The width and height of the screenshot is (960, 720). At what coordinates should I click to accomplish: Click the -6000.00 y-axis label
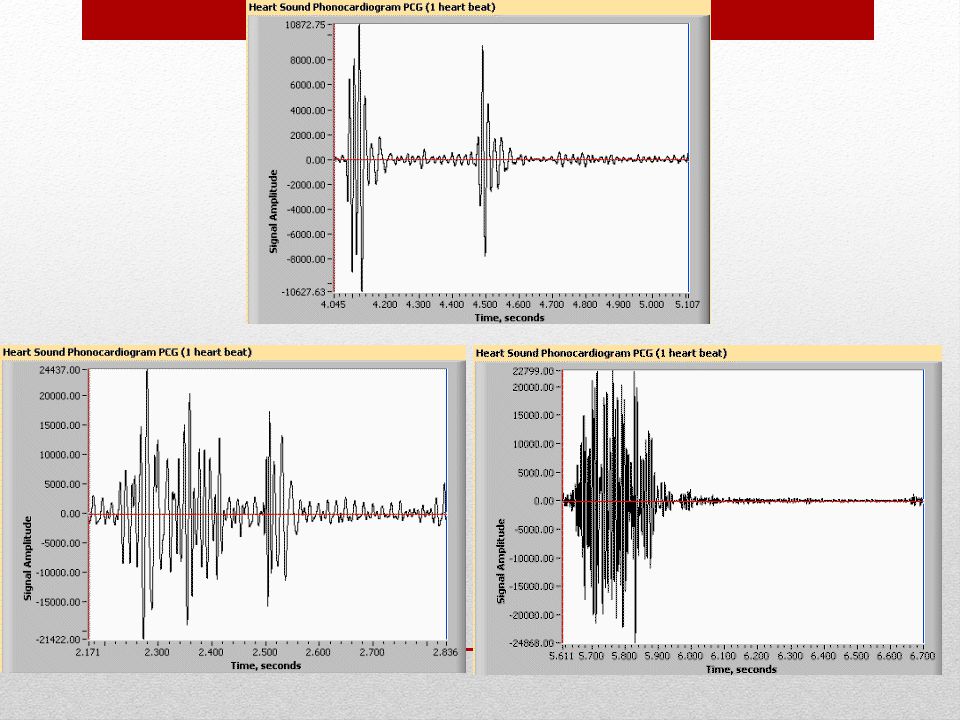[x=306, y=234]
